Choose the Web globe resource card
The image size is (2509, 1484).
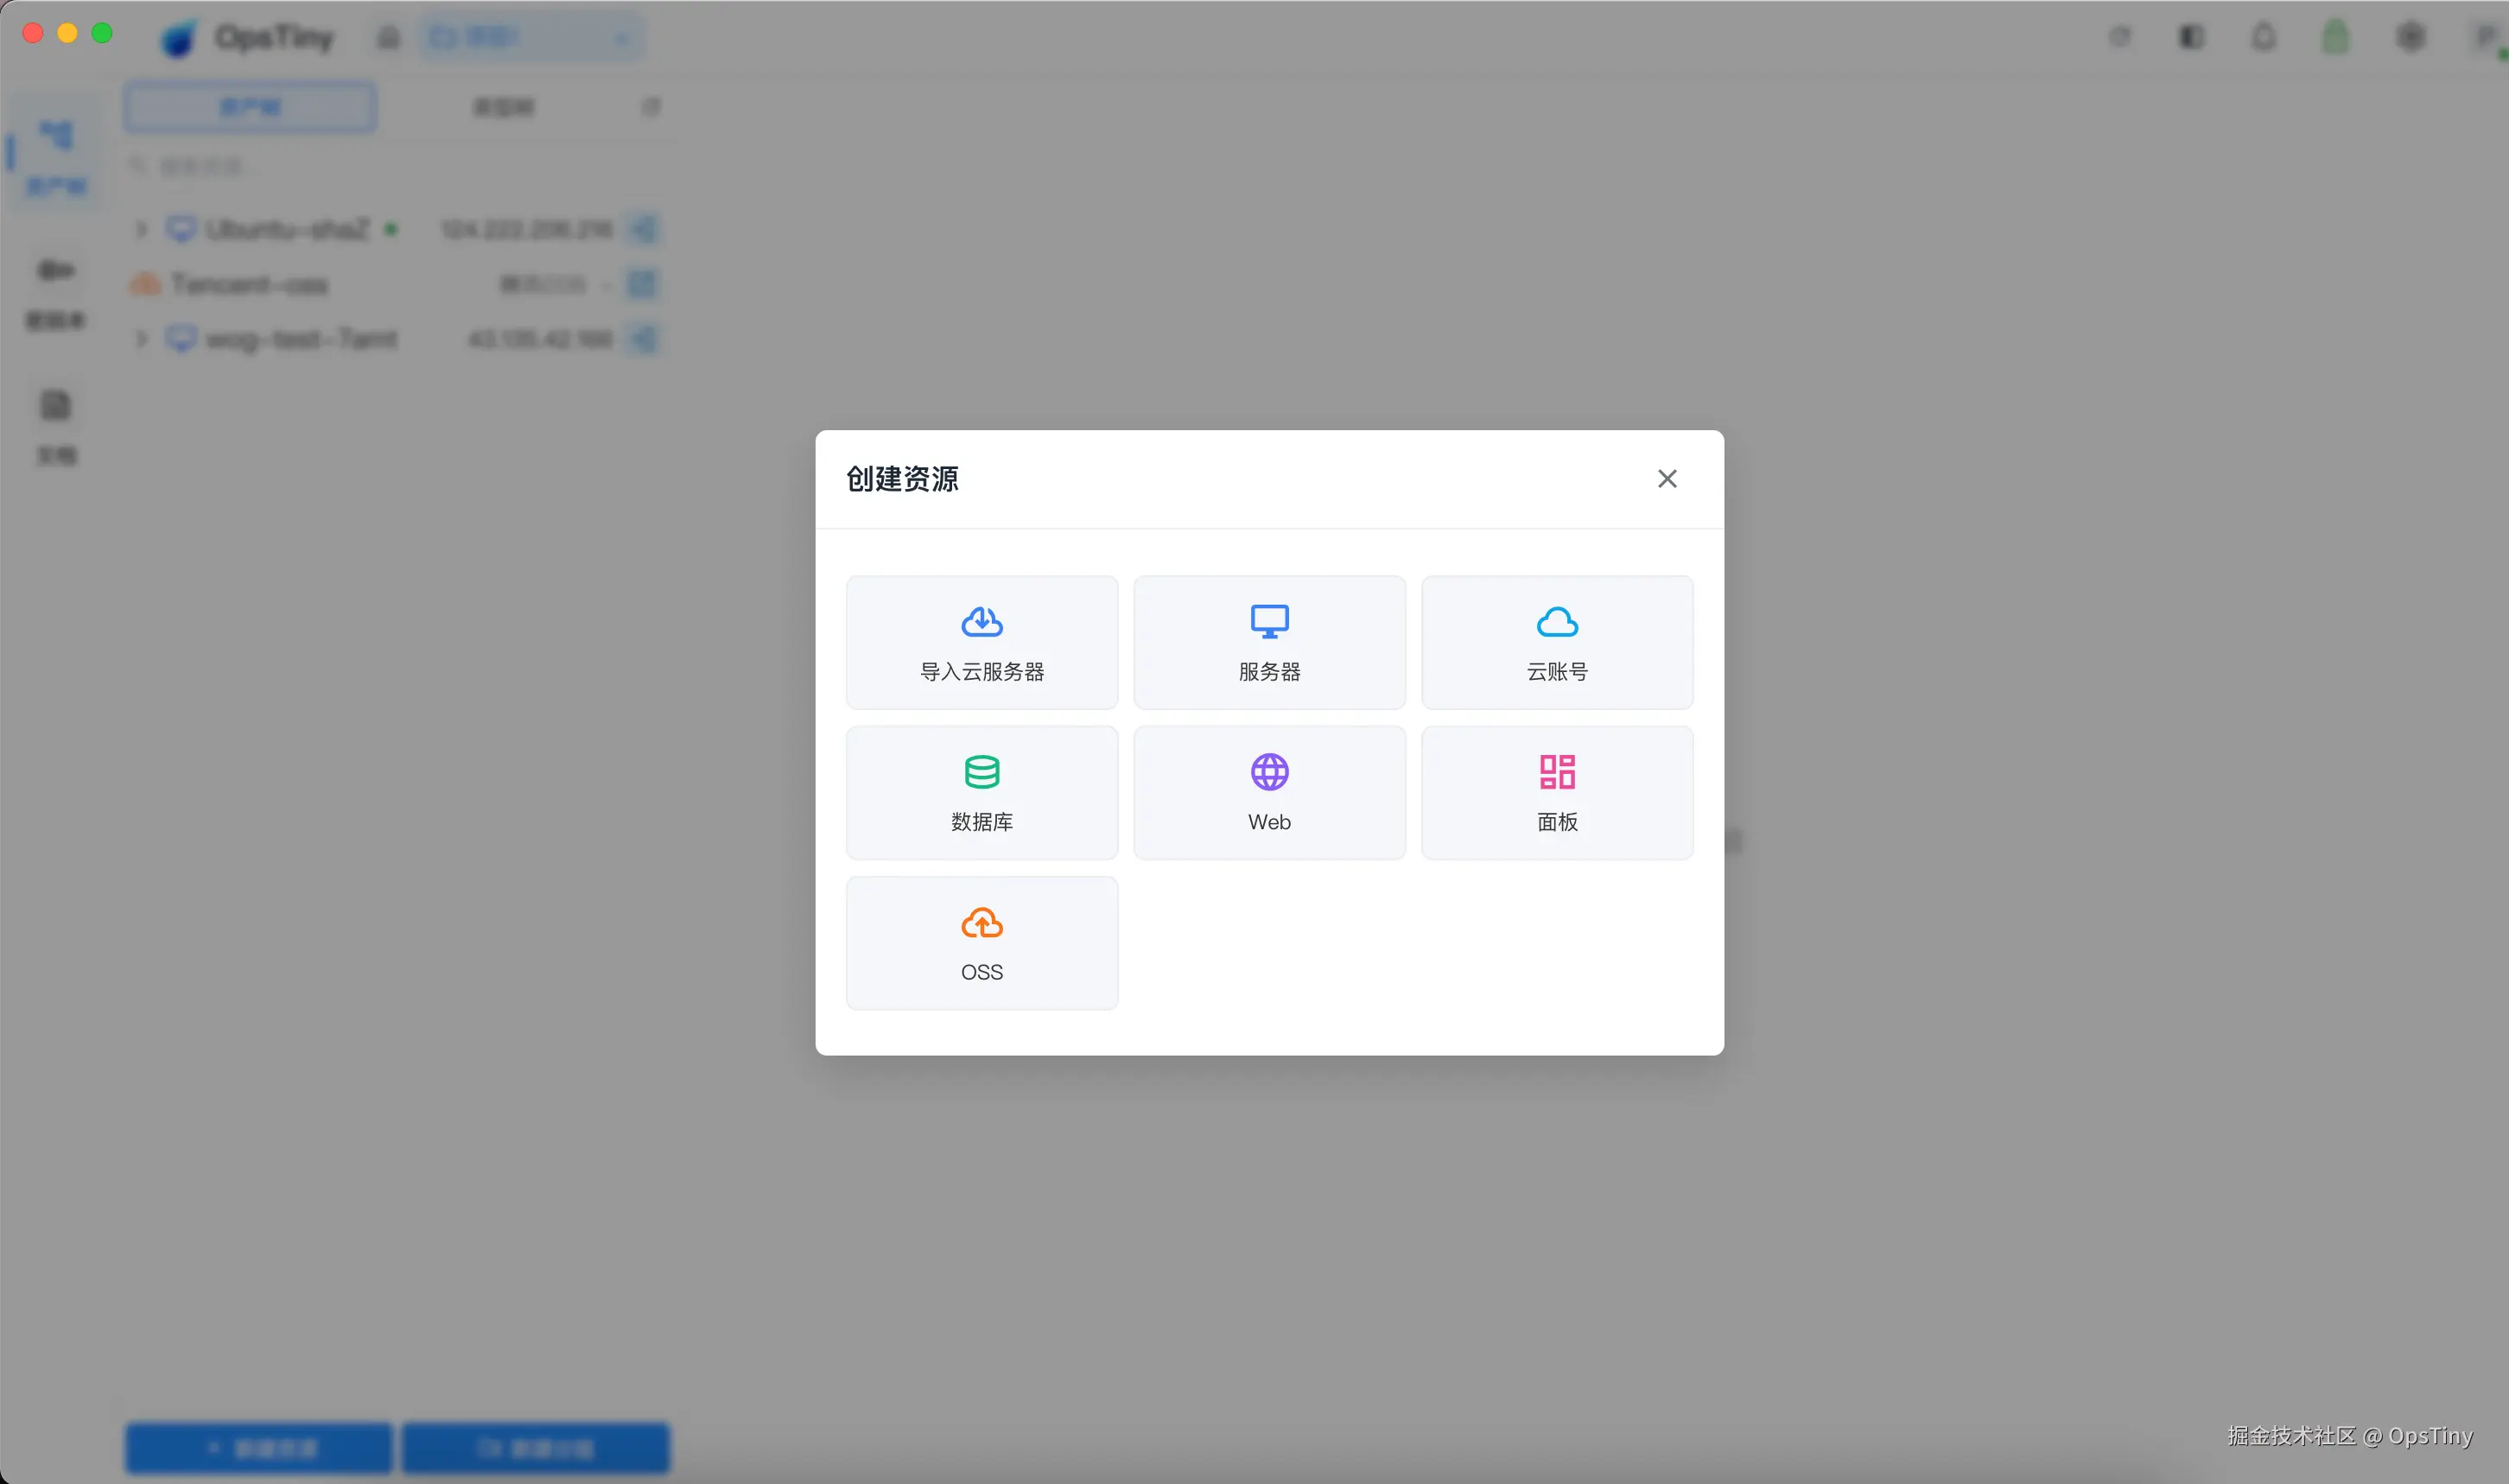coord(1269,792)
